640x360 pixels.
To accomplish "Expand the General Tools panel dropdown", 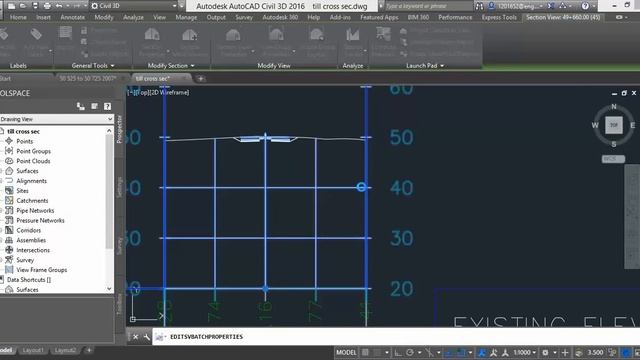I will 93,65.
